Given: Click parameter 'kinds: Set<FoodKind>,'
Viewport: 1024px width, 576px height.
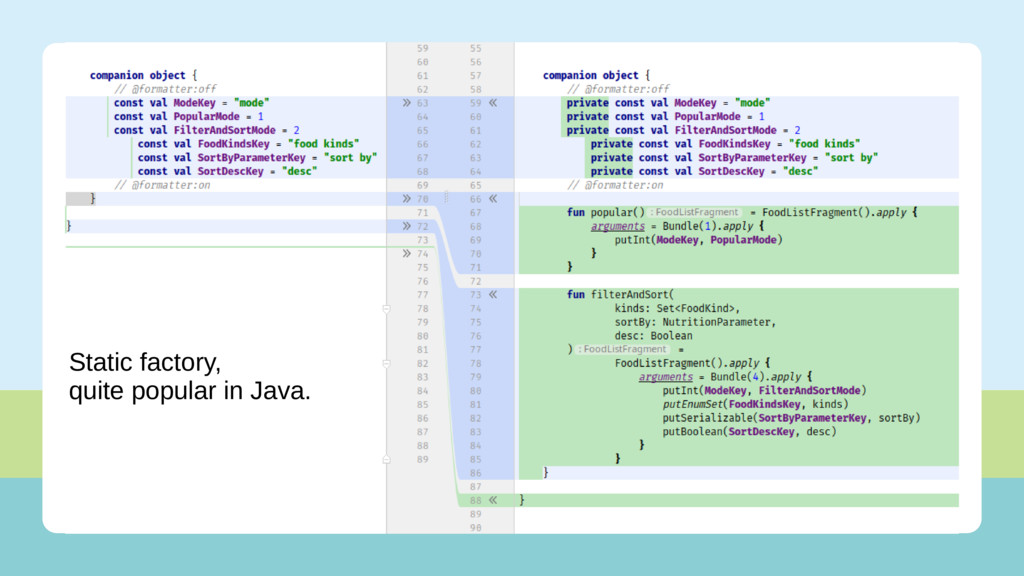Looking at the screenshot, I should coord(677,308).
